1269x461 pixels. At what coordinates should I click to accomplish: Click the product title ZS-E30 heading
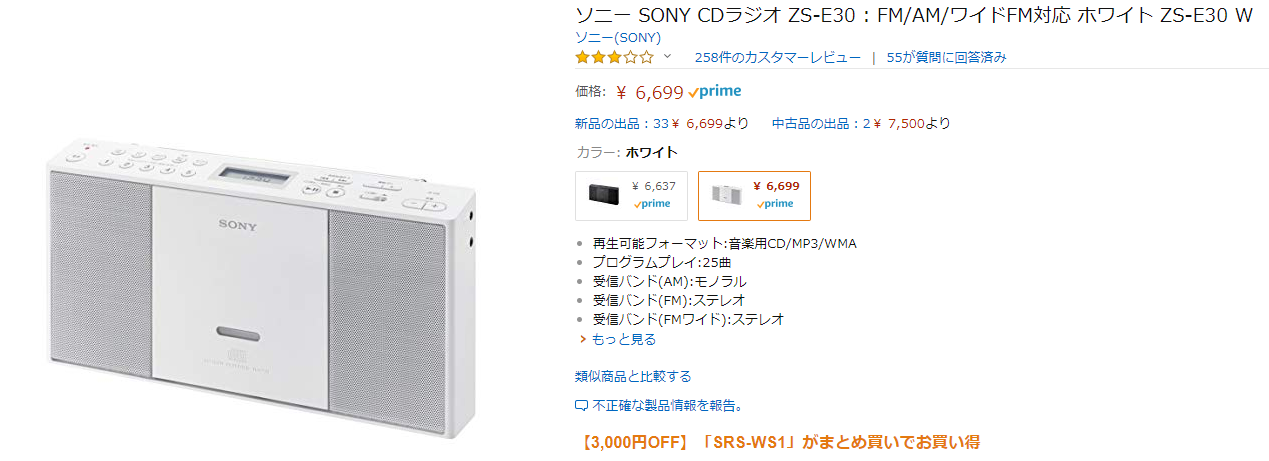[913, 15]
